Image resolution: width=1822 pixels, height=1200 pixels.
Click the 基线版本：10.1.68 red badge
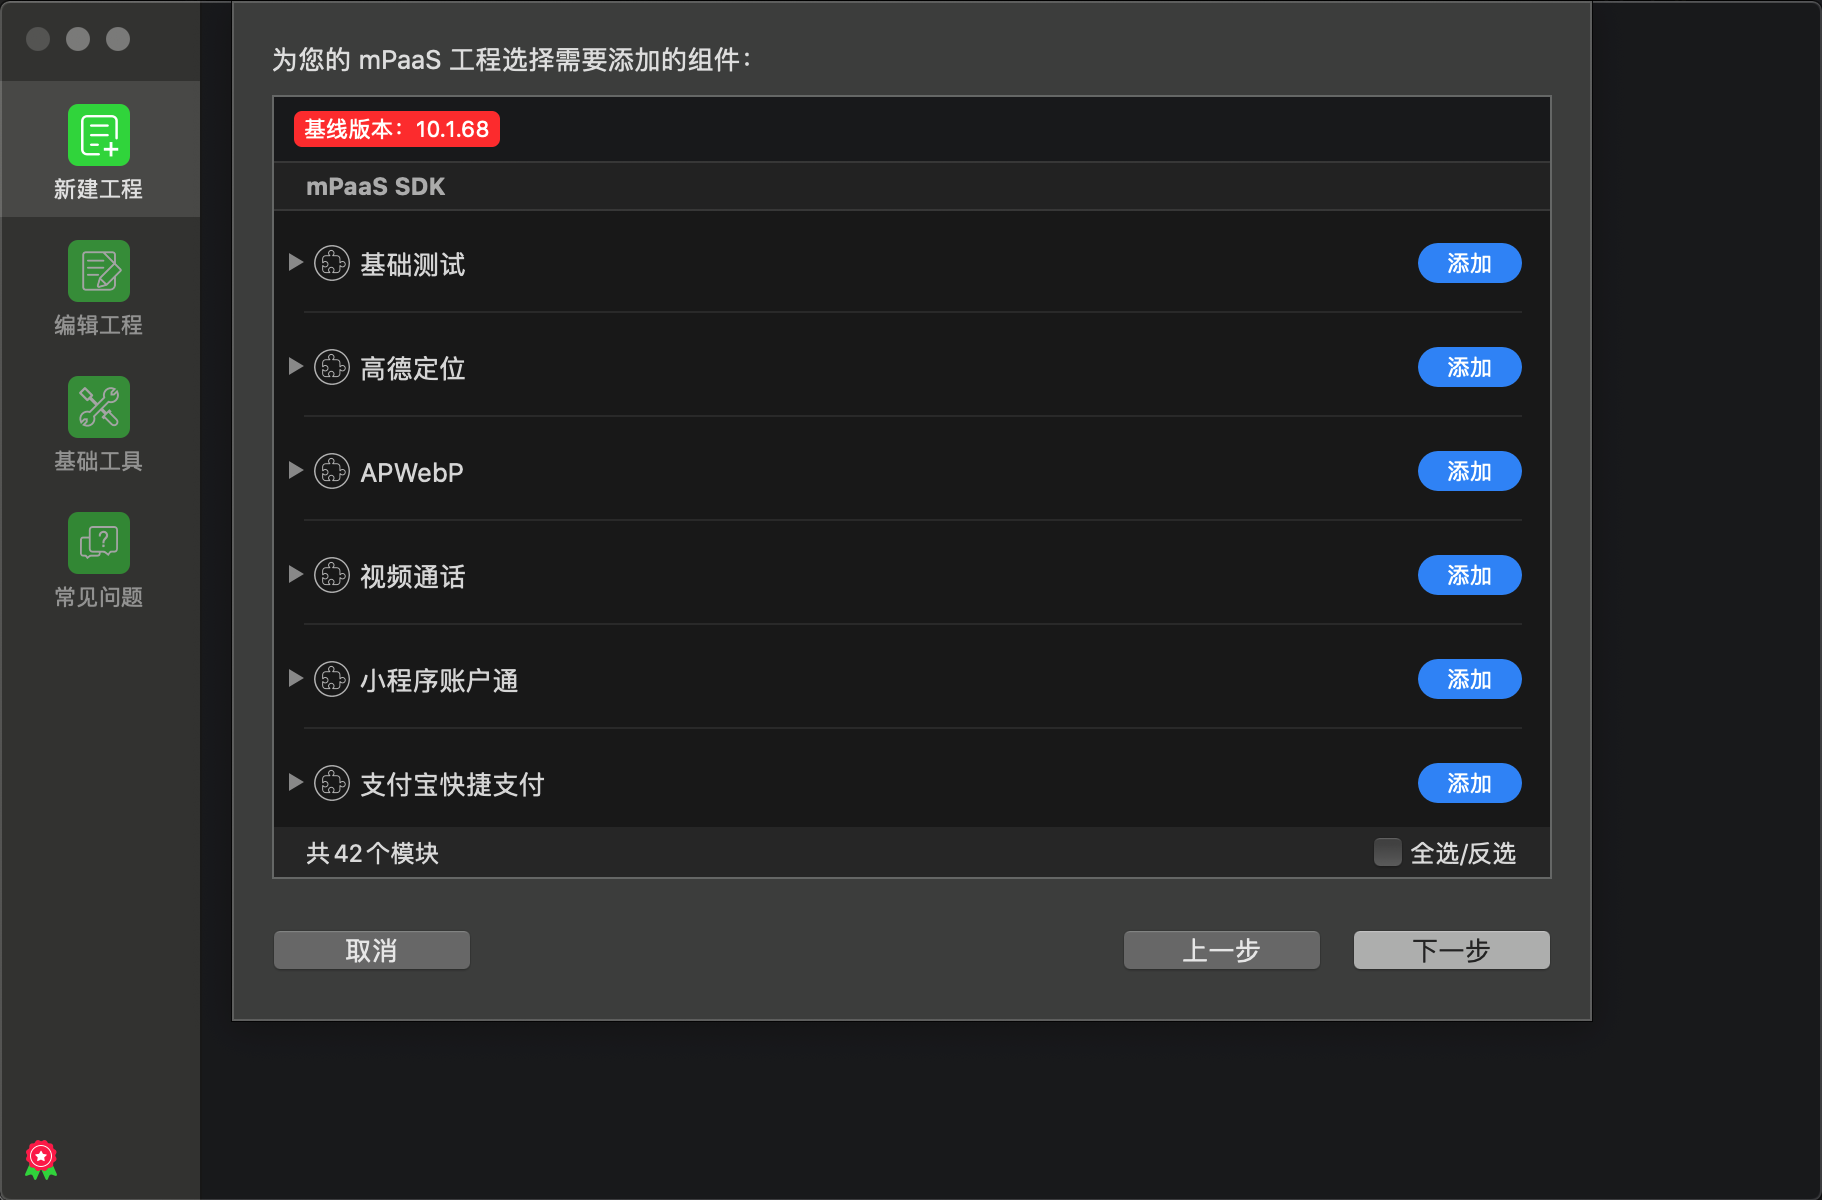[x=397, y=129]
